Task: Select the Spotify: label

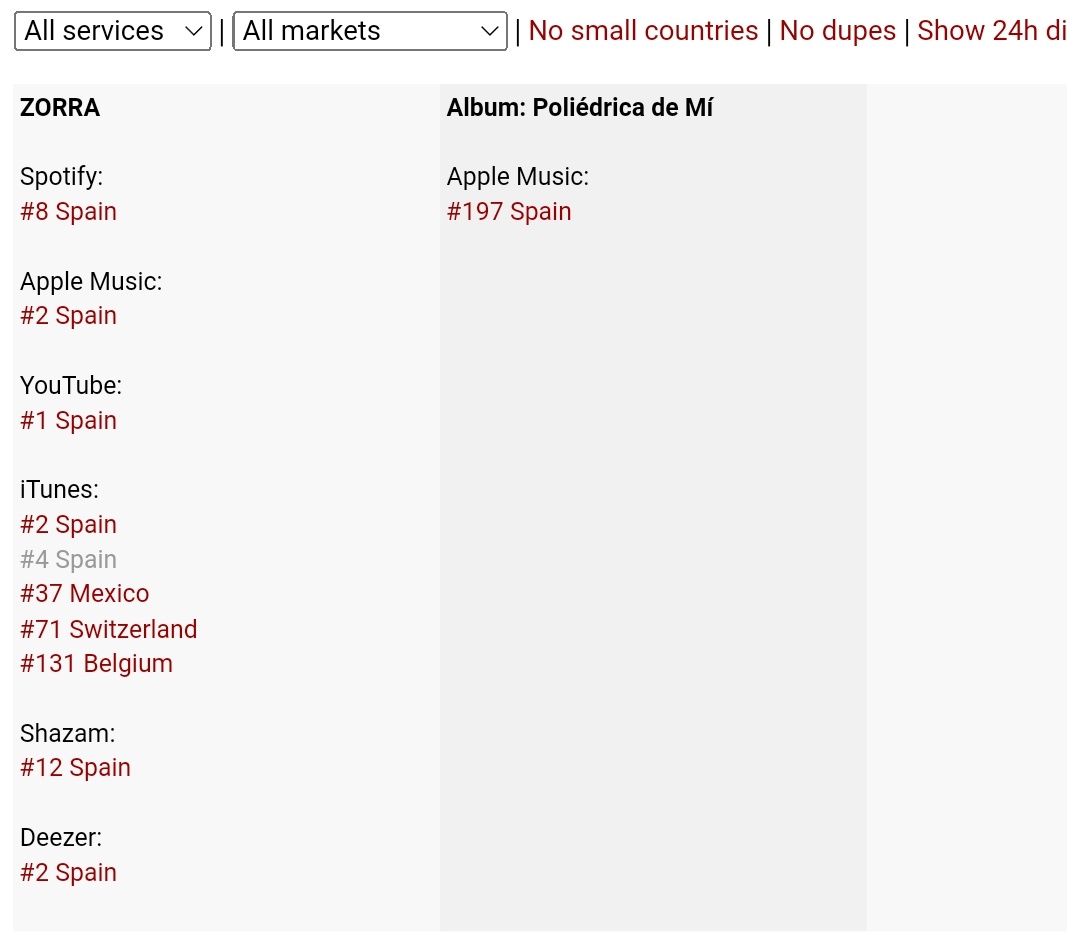Action: [x=61, y=177]
